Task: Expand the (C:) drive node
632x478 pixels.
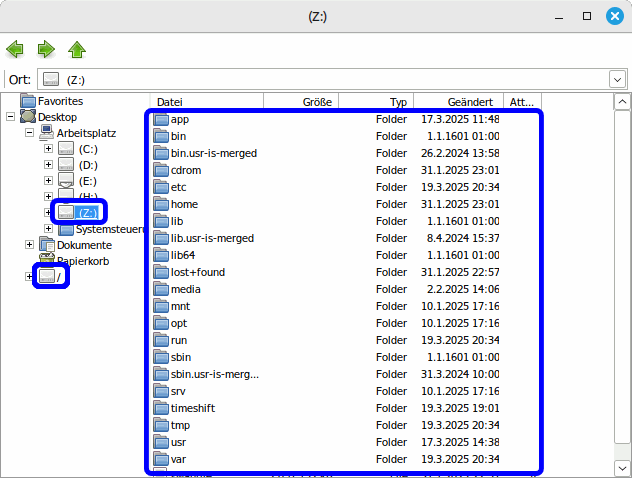Action: coord(48,149)
